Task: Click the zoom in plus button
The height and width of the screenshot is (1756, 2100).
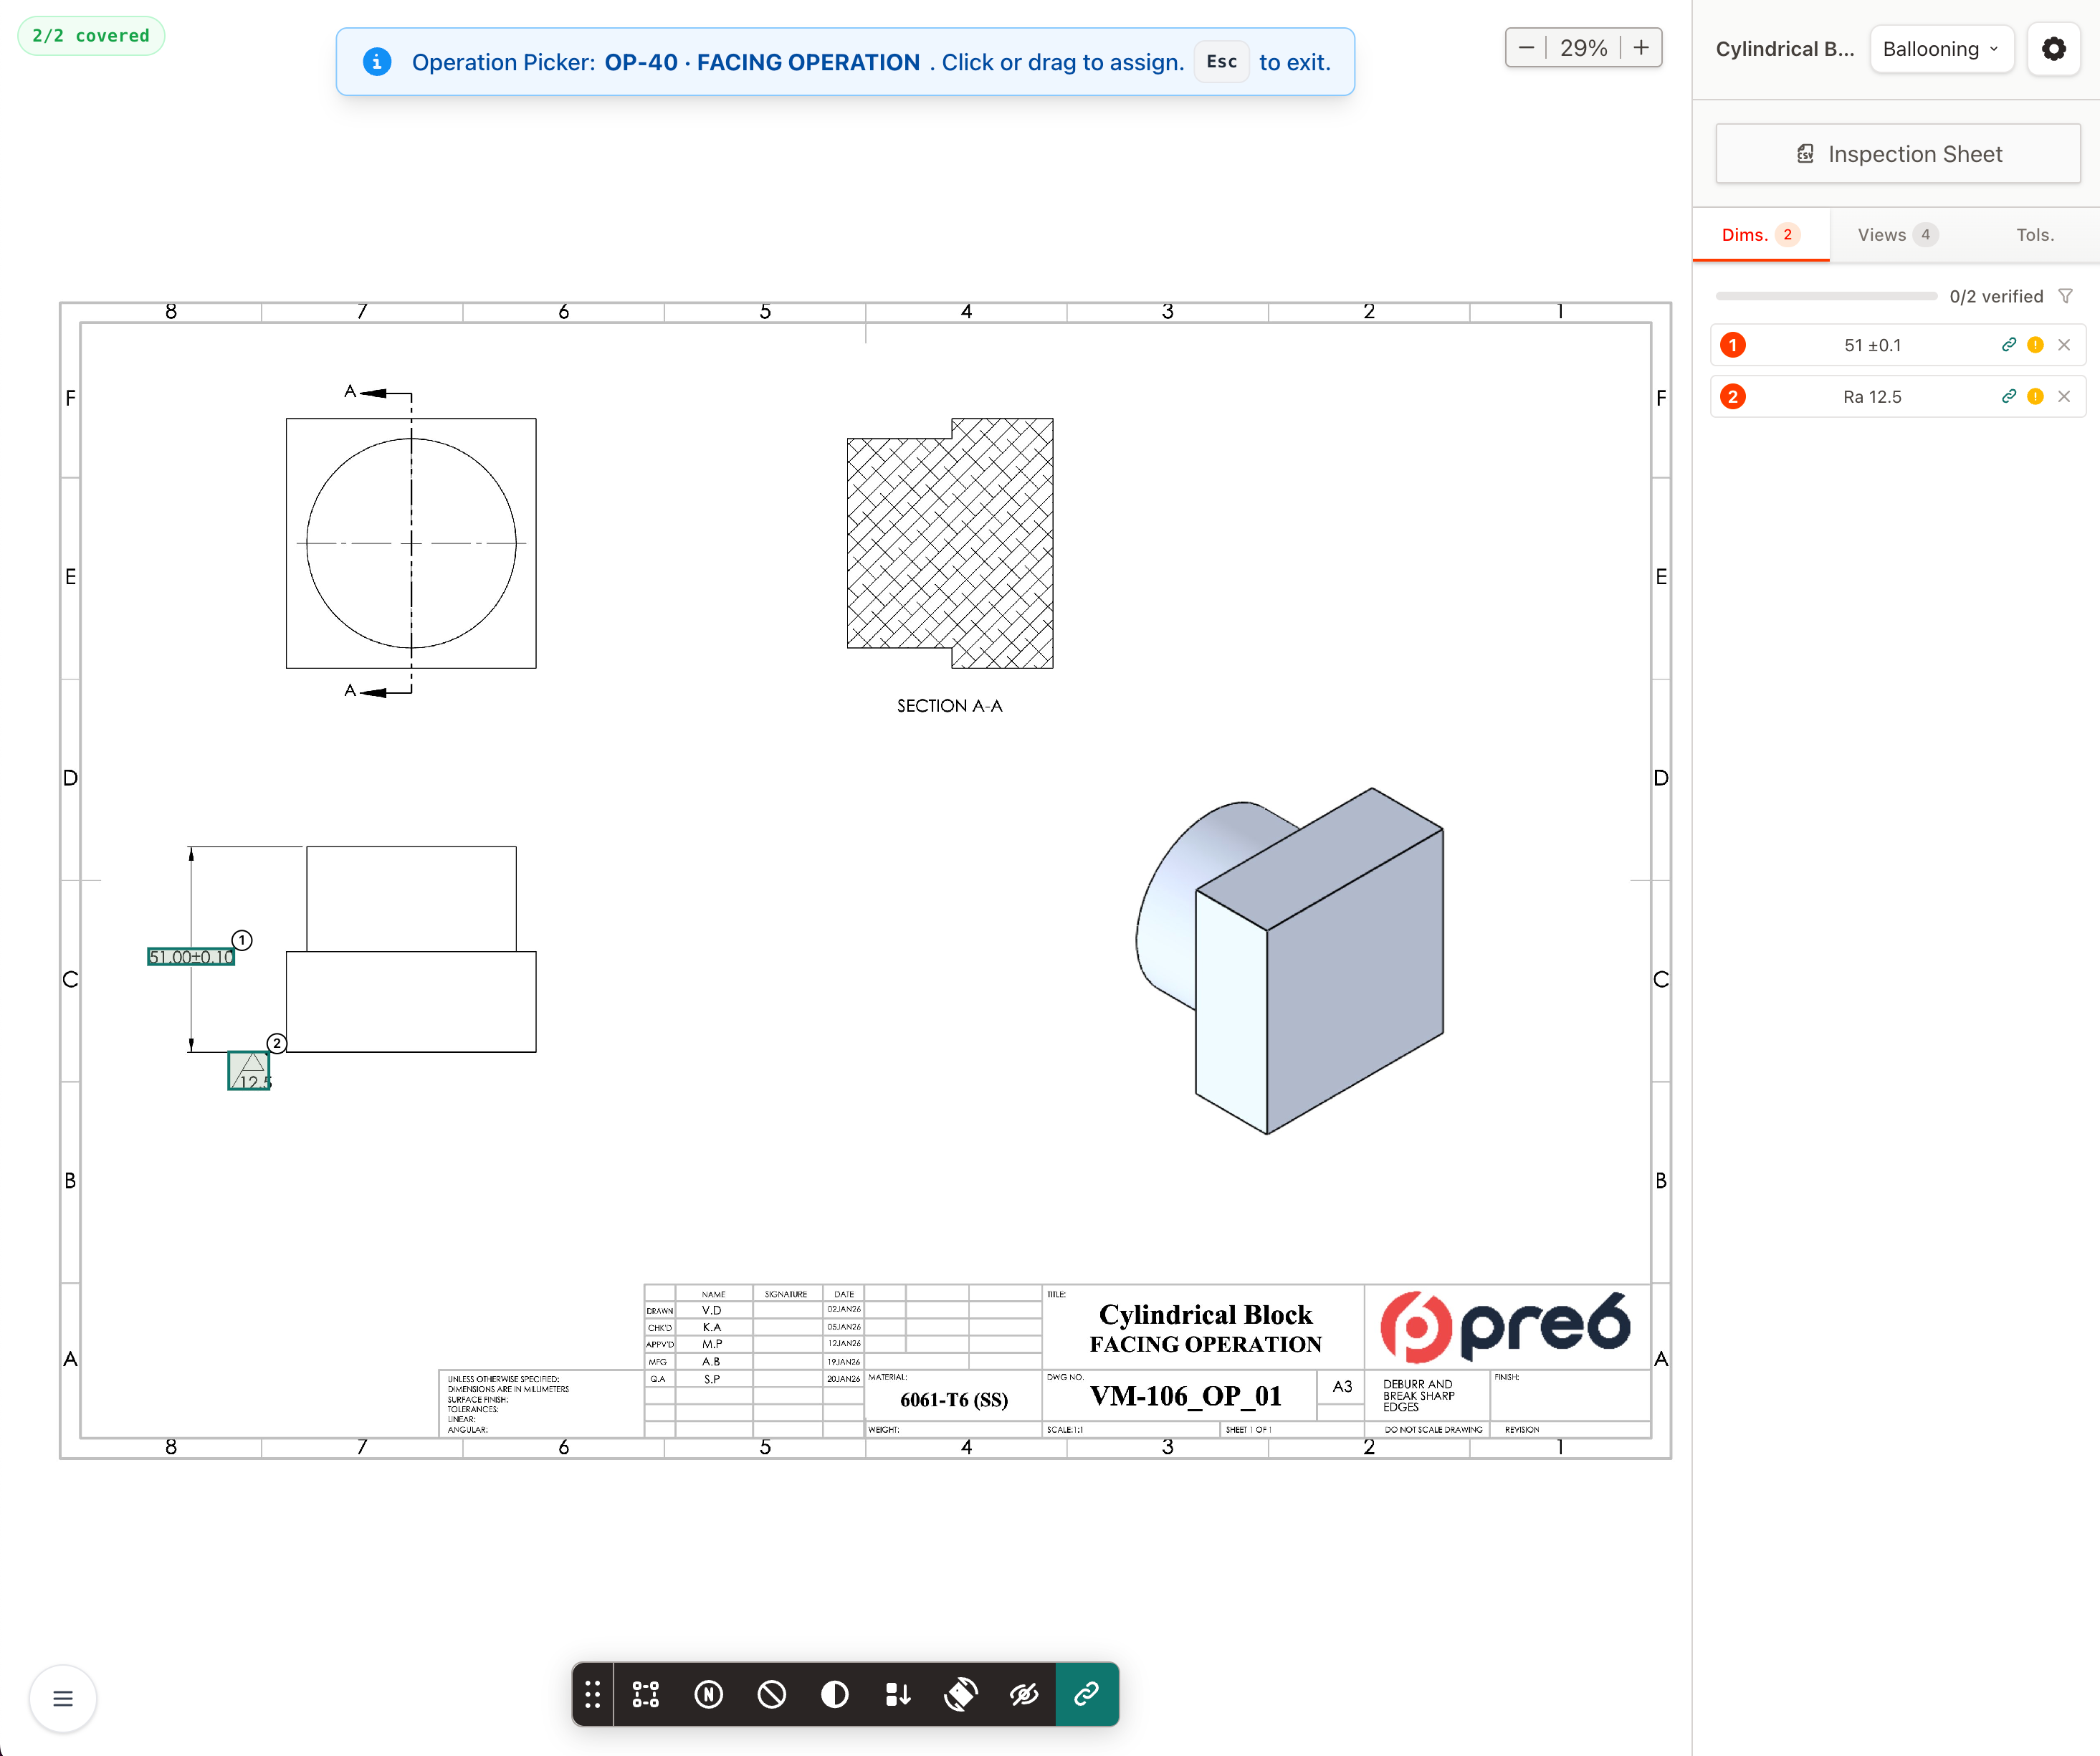Action: (1641, 47)
